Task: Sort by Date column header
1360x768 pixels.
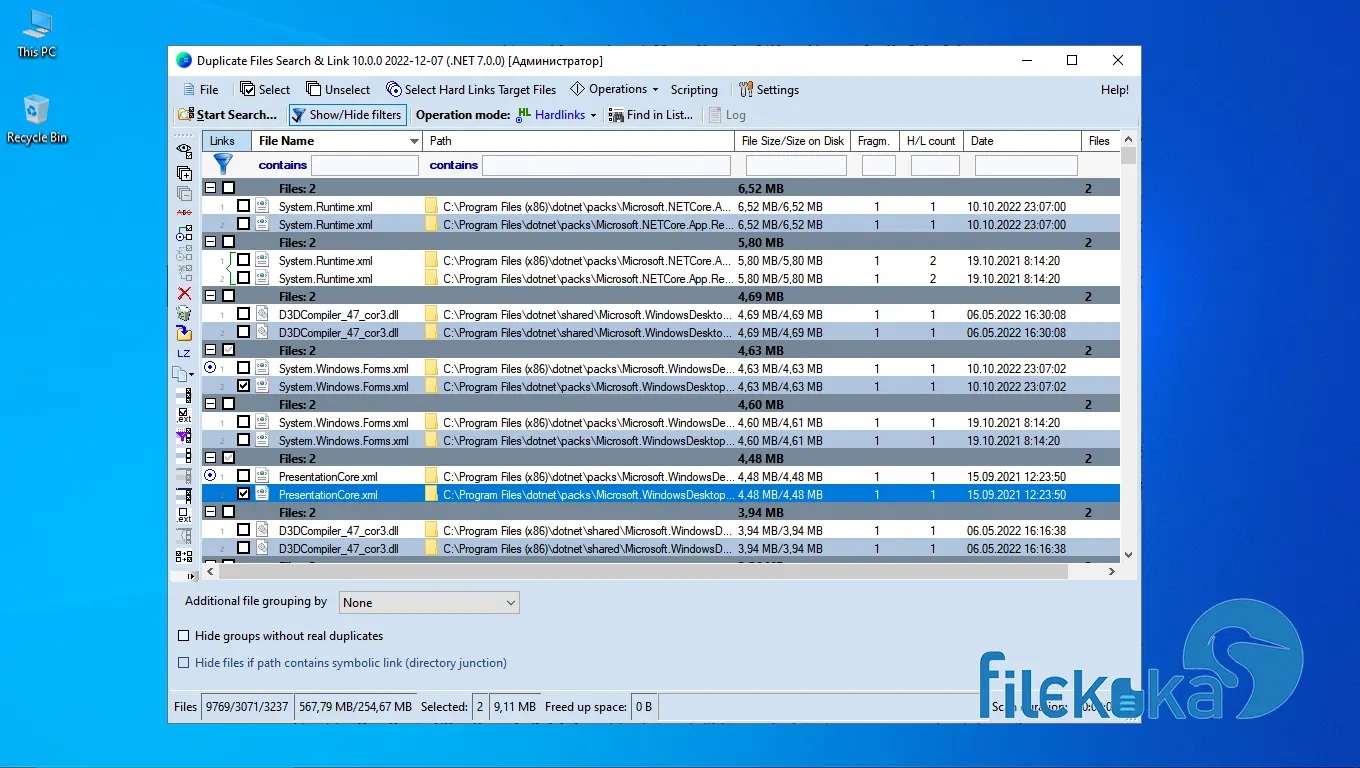Action: (1022, 141)
